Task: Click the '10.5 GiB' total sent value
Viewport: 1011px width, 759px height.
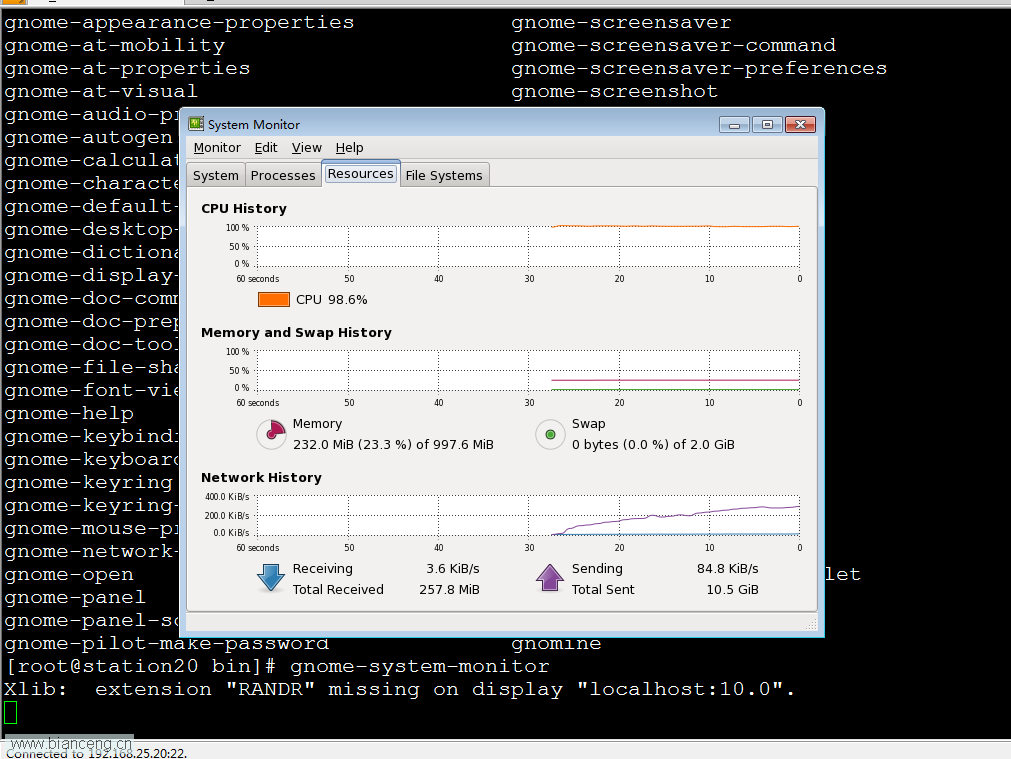Action: point(732,589)
